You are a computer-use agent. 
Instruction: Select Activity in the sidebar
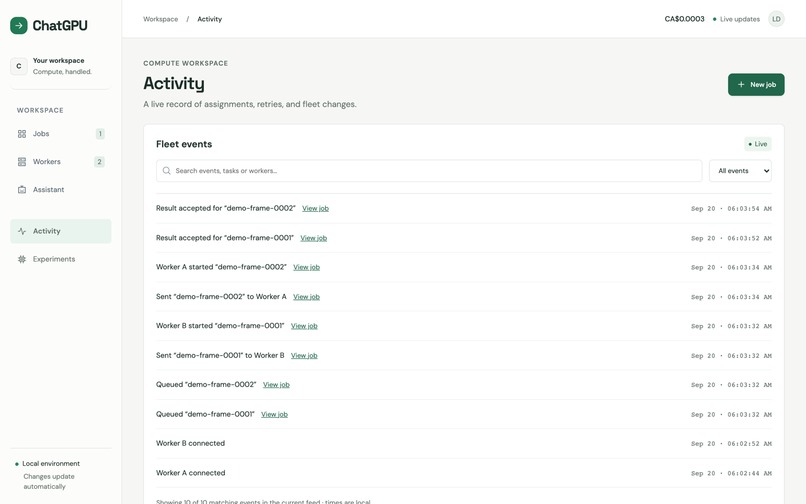(61, 231)
